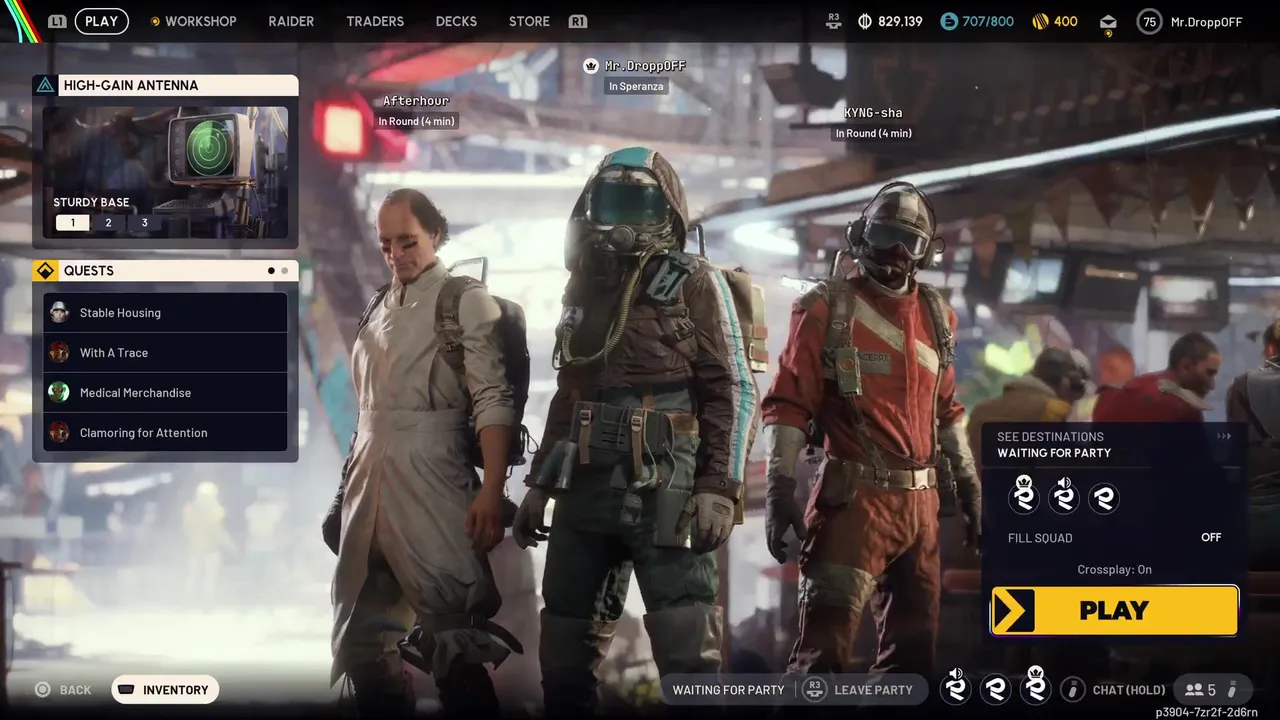Expand SEE DESTINATIONS with the triple arrows
This screenshot has width=1280, height=720.
1224,436
